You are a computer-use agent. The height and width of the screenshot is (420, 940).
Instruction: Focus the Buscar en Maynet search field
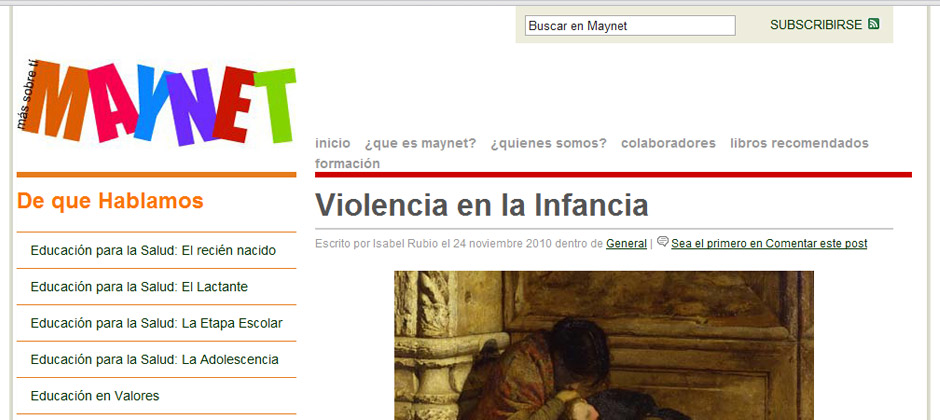(630, 26)
